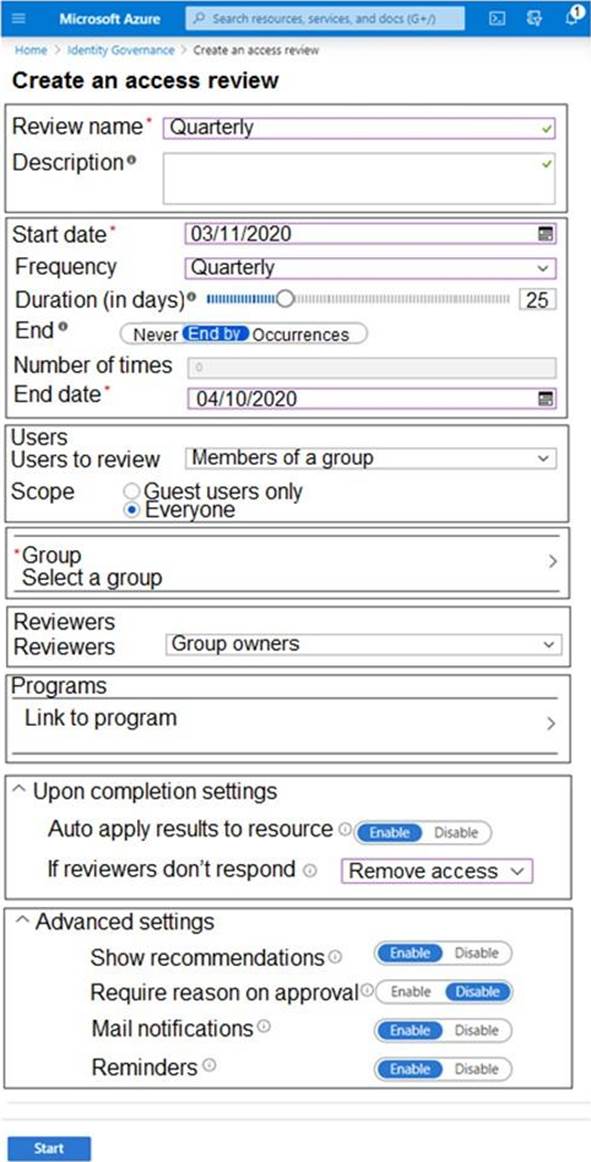591x1162 pixels.
Task: Open the notifications bell
Action: pos(573,17)
